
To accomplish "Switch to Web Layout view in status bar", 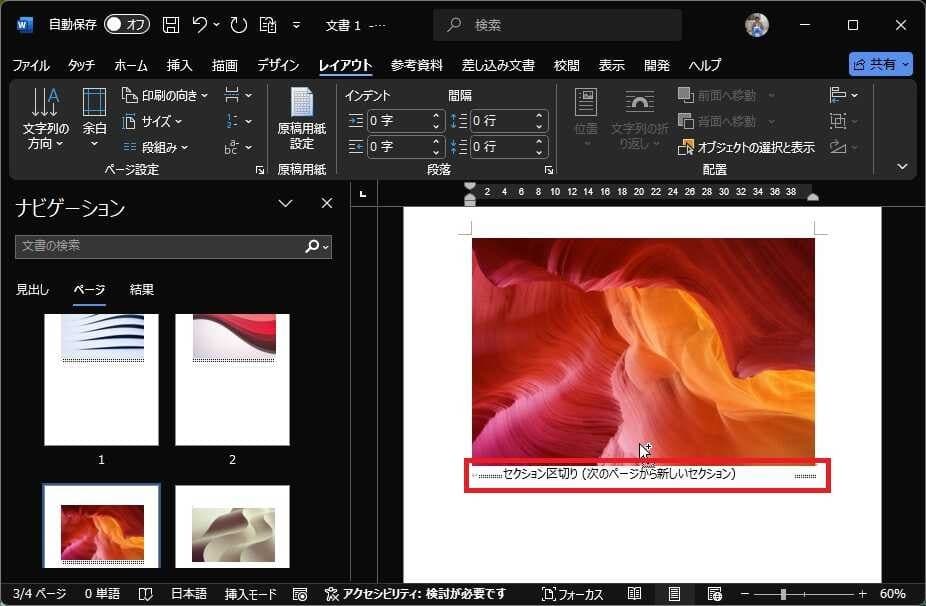I will (714, 594).
